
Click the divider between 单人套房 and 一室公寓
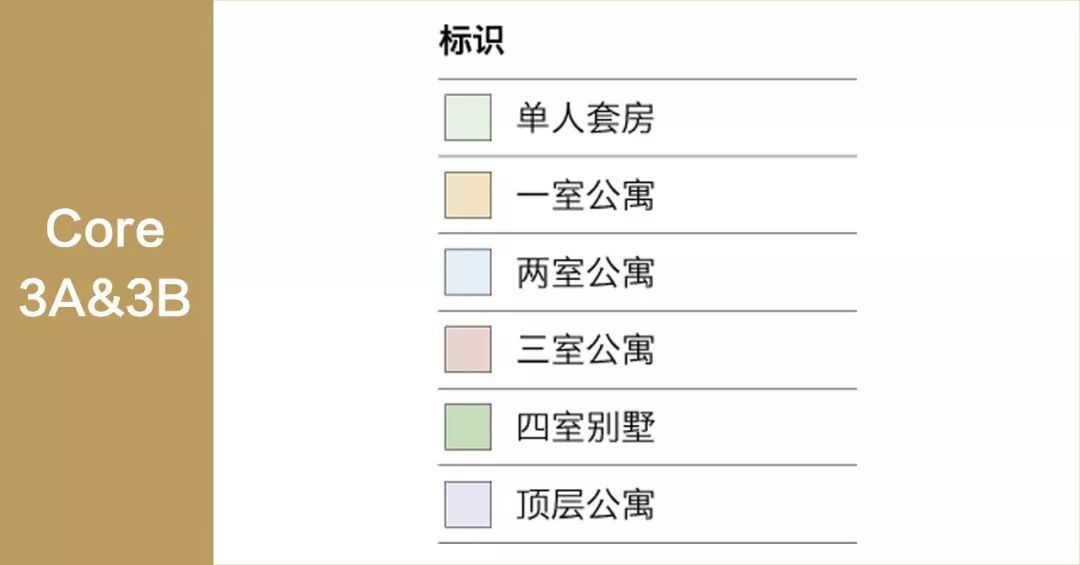point(647,156)
